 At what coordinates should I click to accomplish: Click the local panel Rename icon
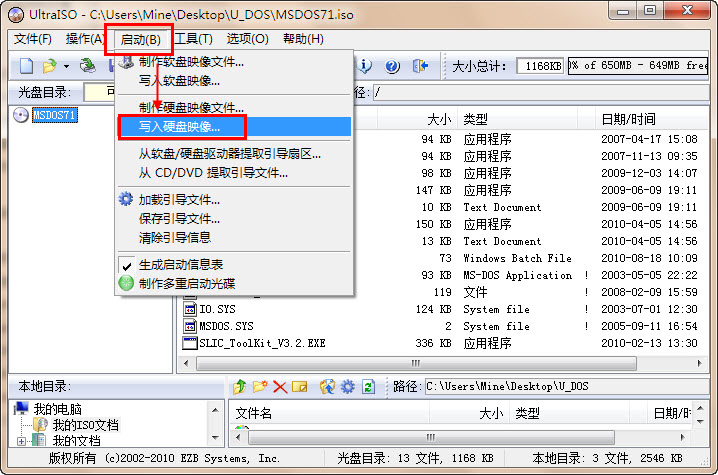pos(299,388)
